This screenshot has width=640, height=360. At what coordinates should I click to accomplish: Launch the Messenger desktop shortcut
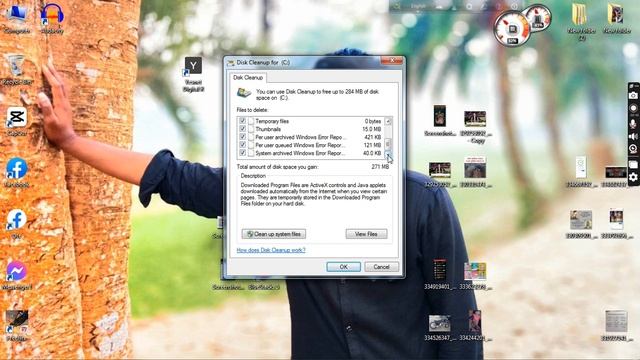pos(17,276)
